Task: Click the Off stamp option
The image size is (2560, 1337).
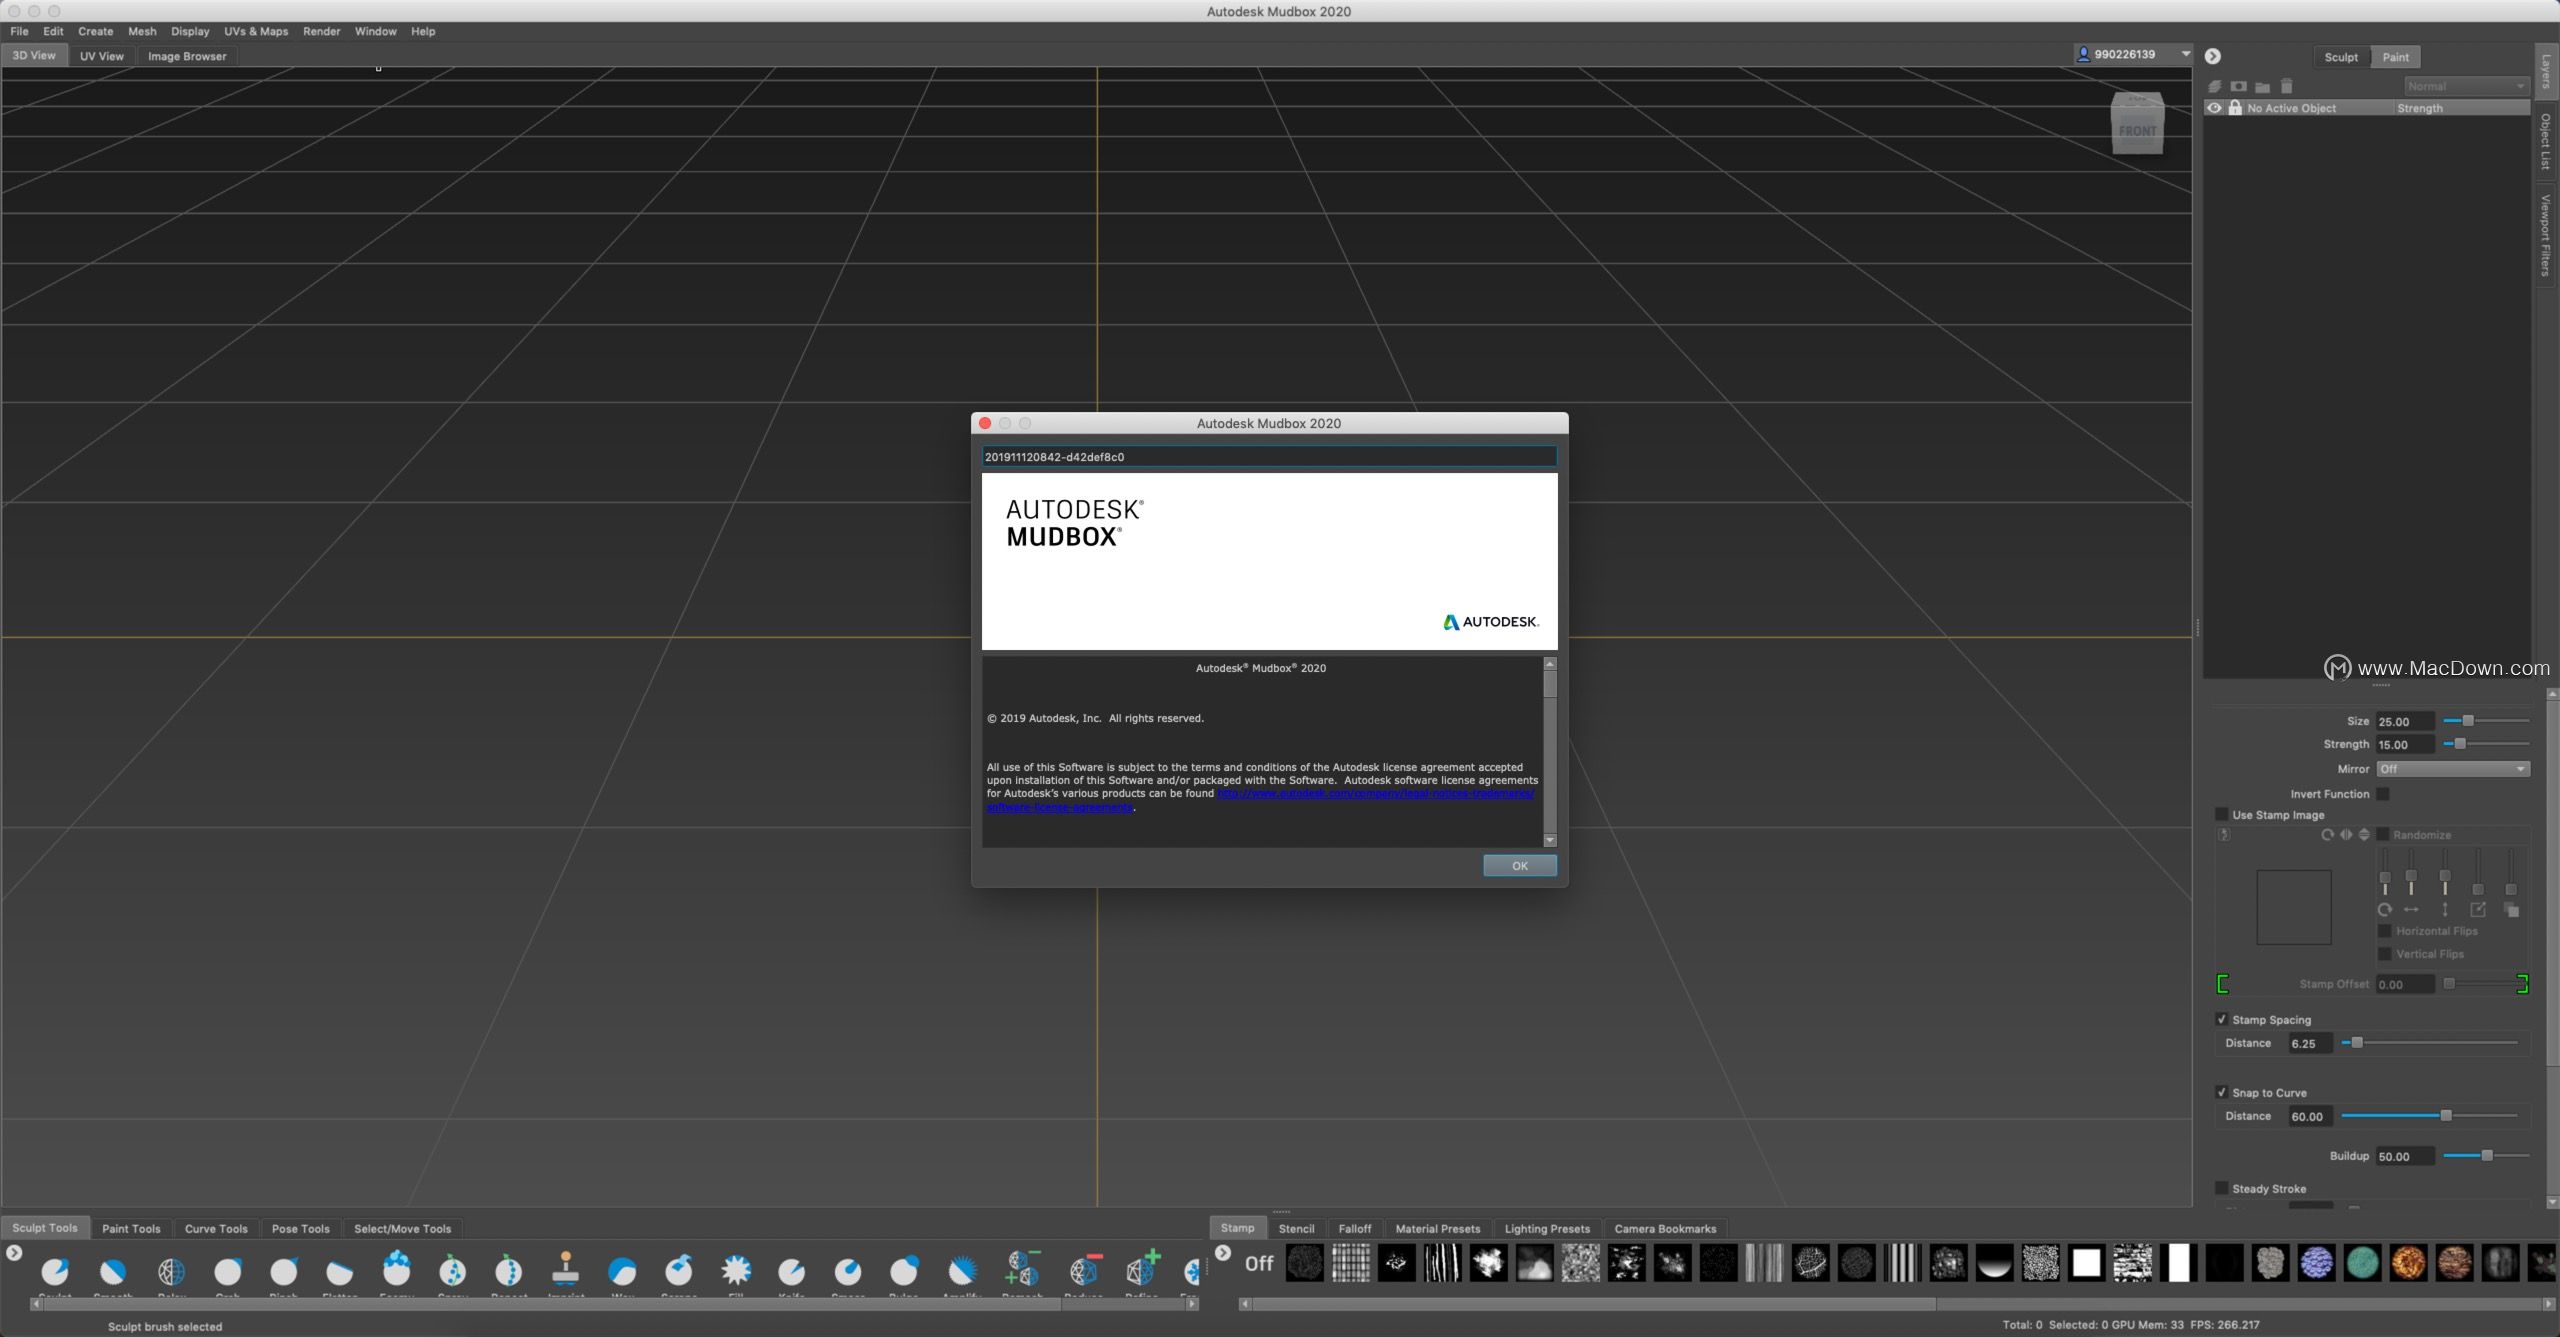Action: (x=1259, y=1264)
